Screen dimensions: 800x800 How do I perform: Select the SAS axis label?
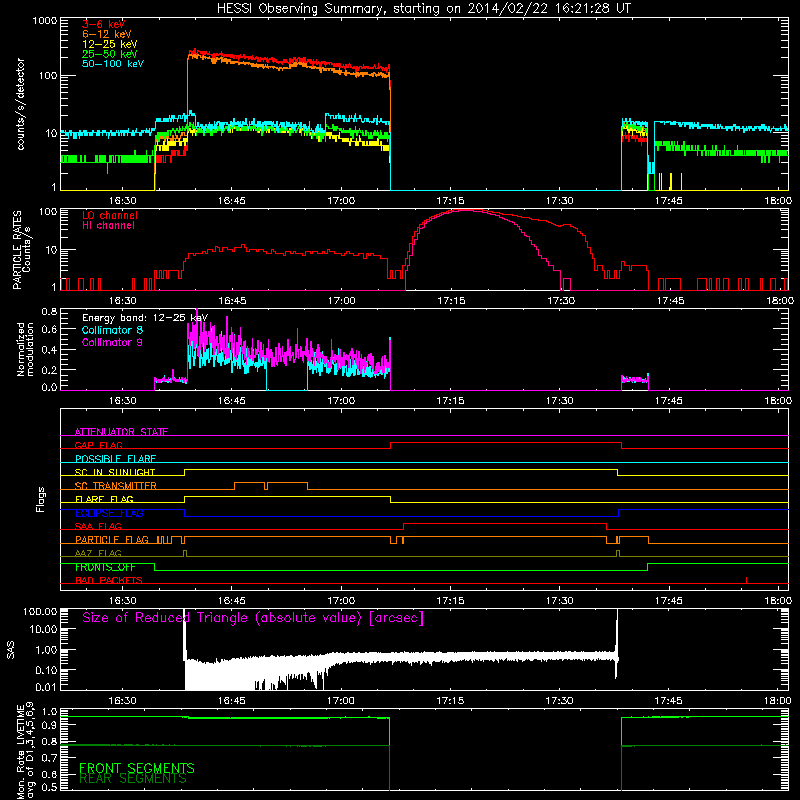coord(11,650)
